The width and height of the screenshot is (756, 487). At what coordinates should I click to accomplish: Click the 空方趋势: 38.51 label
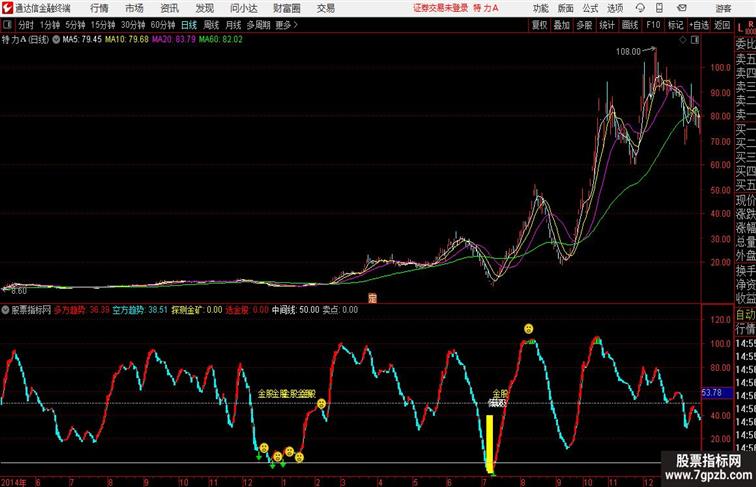[140, 310]
